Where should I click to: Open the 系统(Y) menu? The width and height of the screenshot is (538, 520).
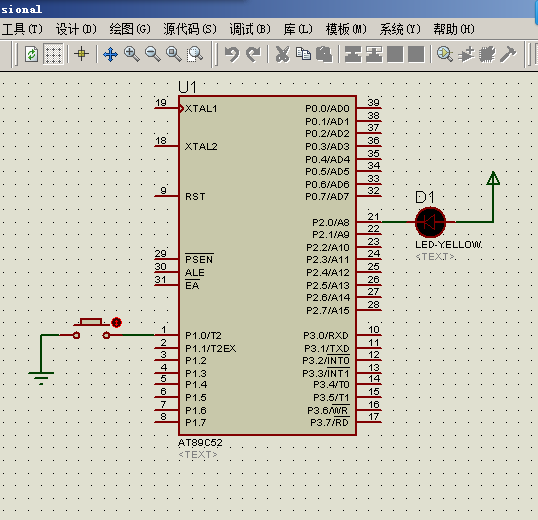[400, 29]
